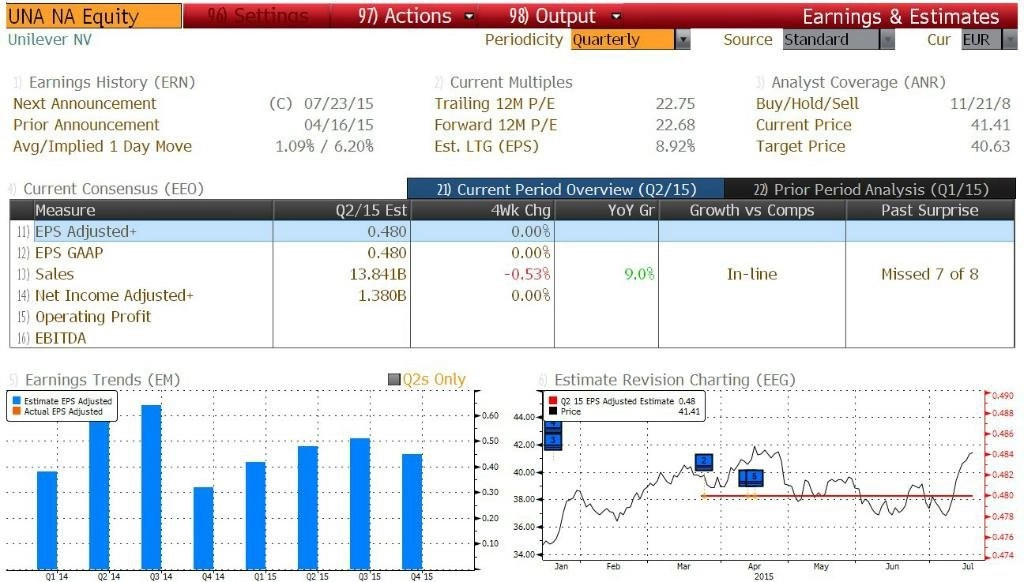Viewport: 1024px width, 582px height.
Task: Open Earnings Trends (EM) link
Action: (x=102, y=380)
